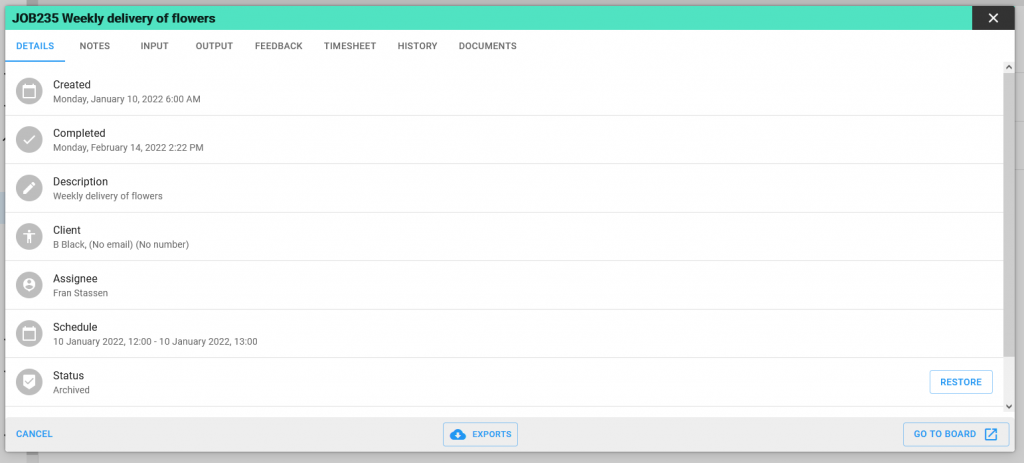Open the Documents tab
This screenshot has height=463, width=1024.
[x=488, y=46]
